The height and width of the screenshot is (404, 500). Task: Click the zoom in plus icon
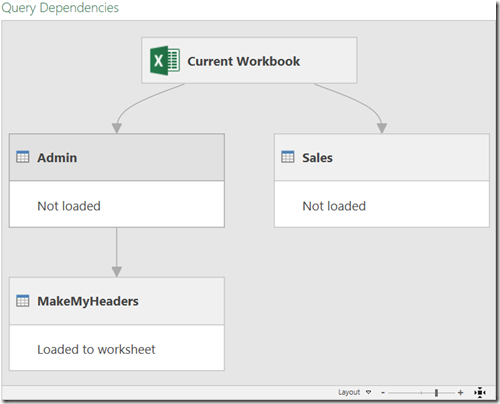click(x=460, y=393)
